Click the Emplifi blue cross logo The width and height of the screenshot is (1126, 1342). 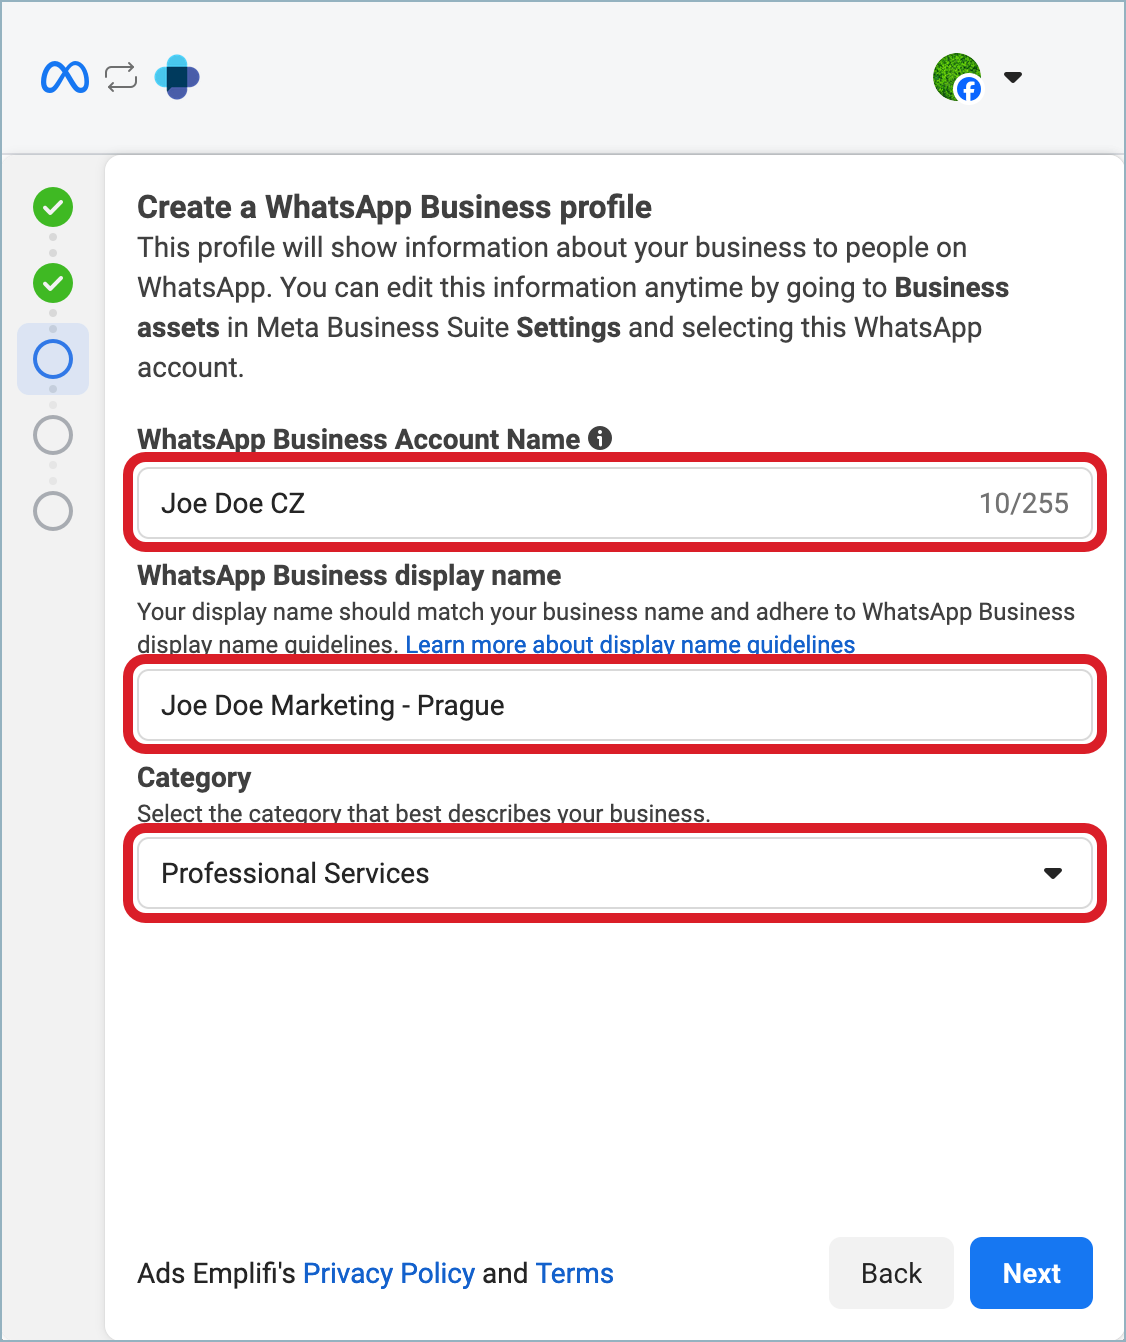click(x=178, y=77)
